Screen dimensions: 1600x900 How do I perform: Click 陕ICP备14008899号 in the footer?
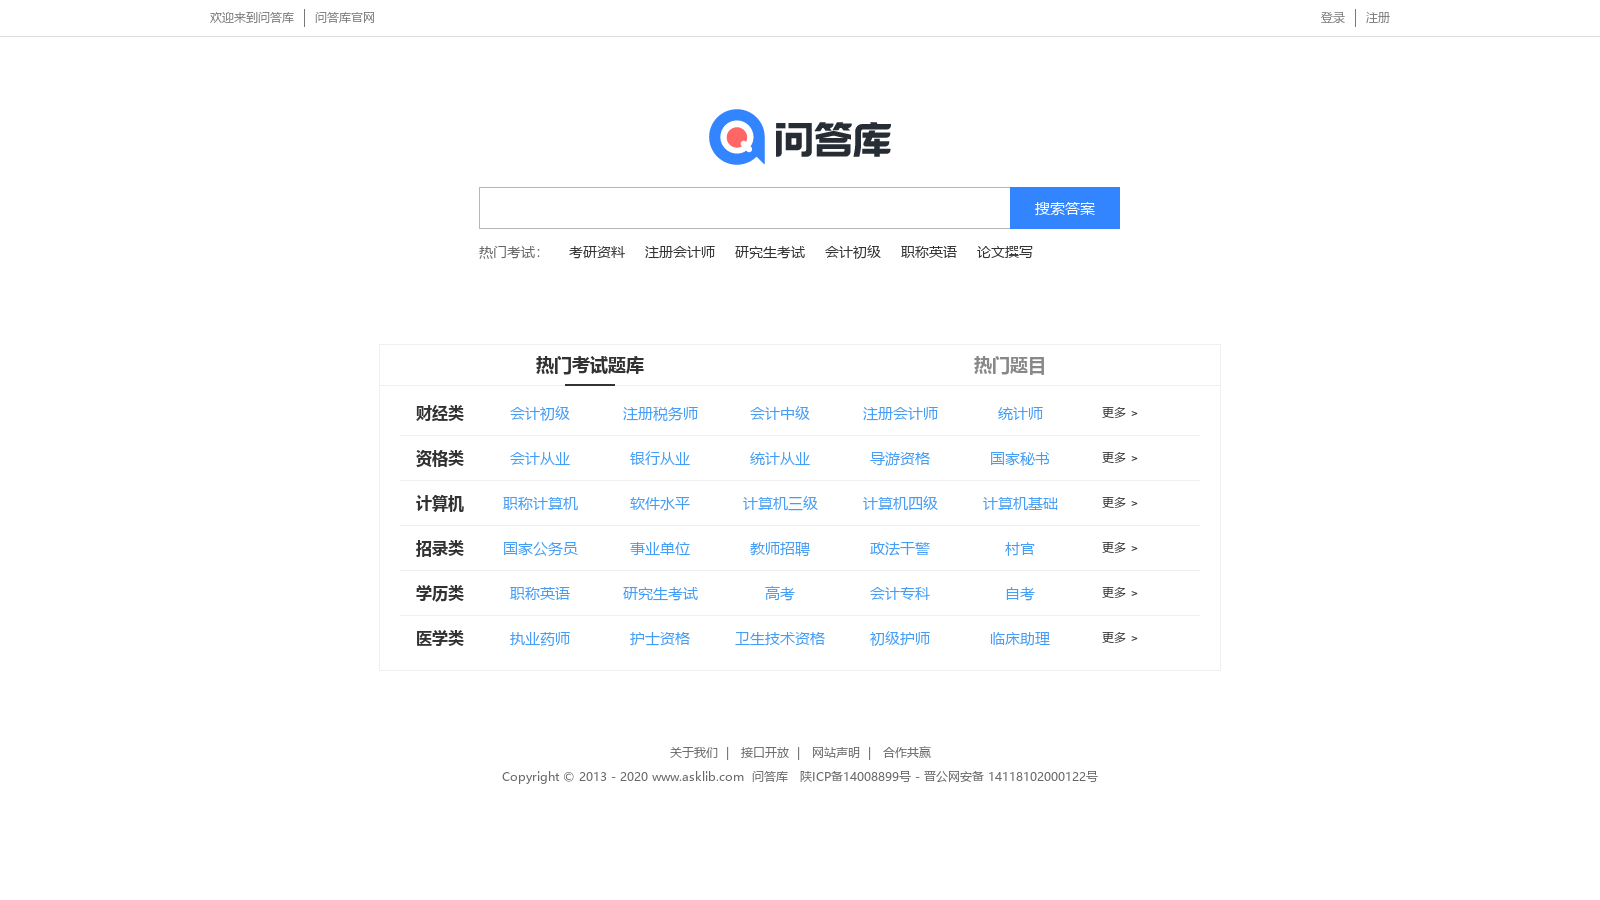click(855, 777)
